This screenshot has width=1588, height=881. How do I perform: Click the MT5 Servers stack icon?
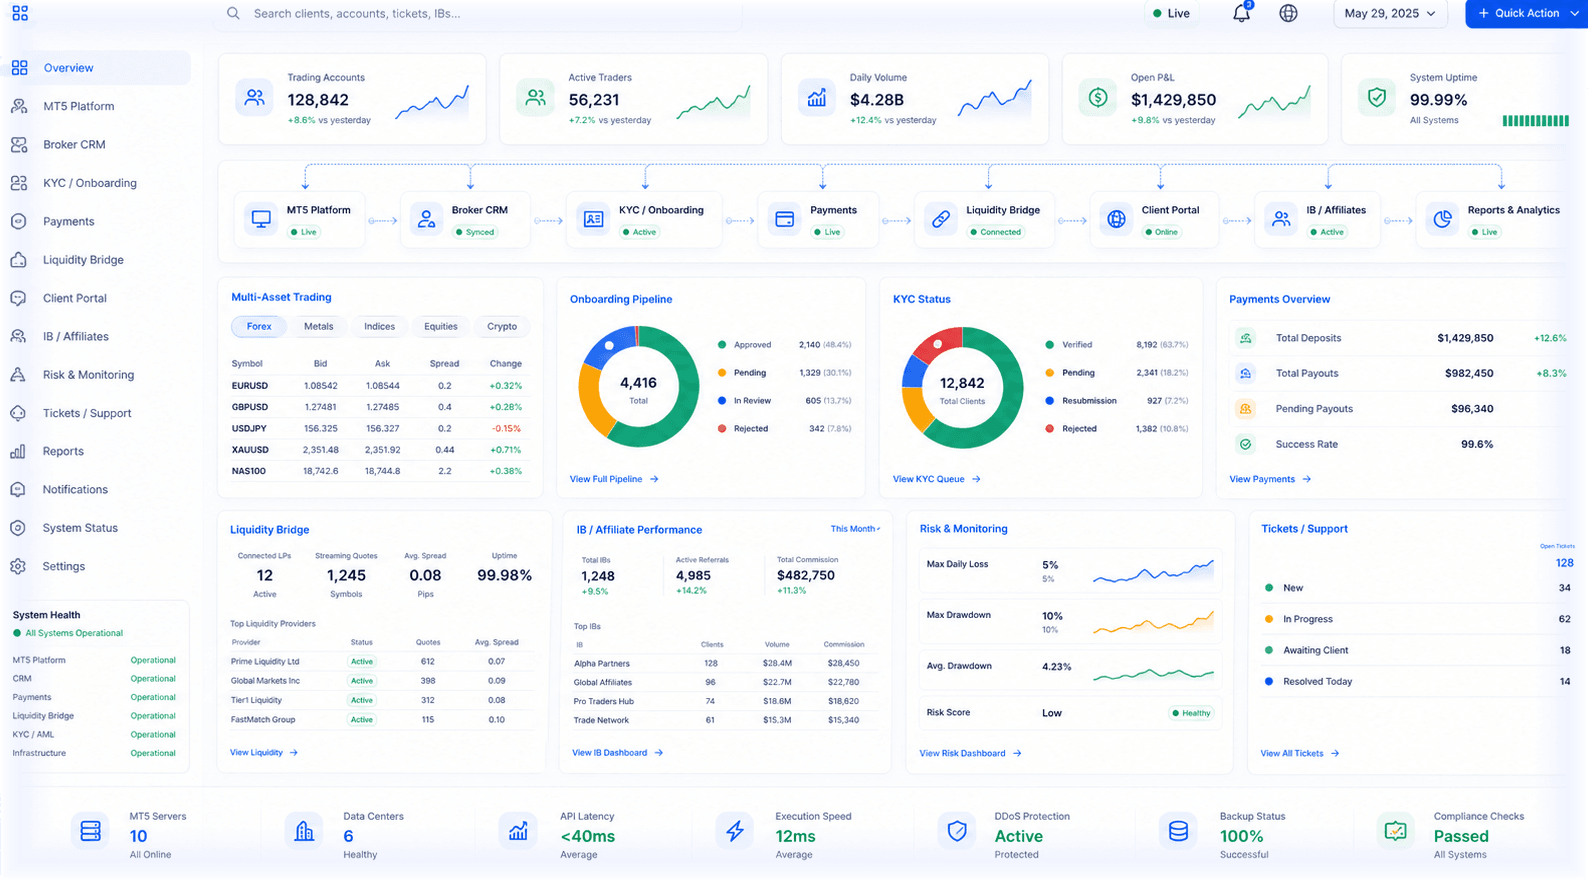[x=90, y=831]
